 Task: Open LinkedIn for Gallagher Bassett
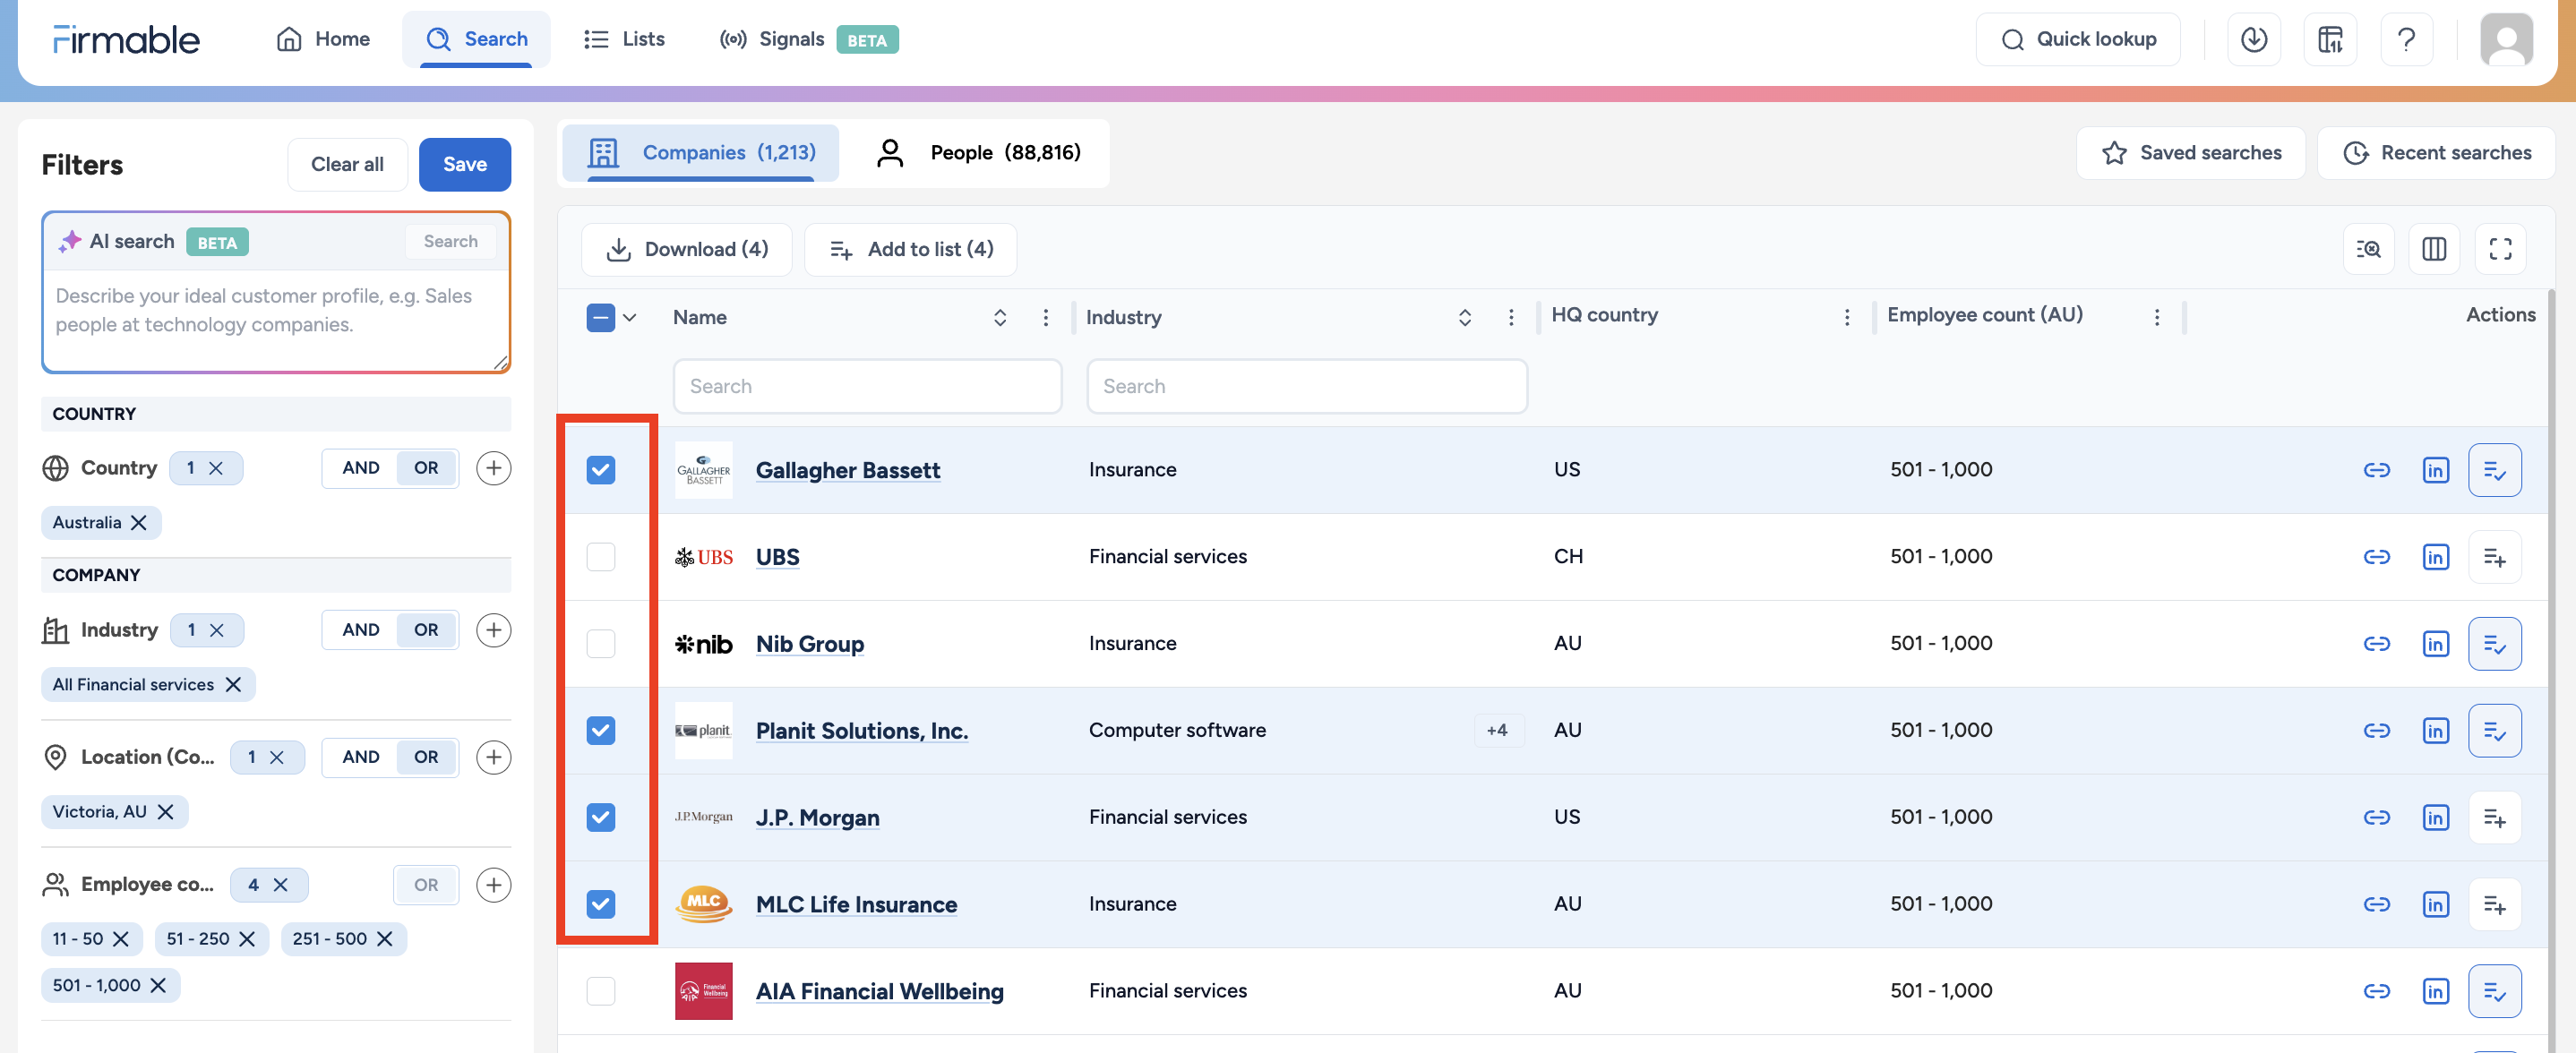point(2435,470)
